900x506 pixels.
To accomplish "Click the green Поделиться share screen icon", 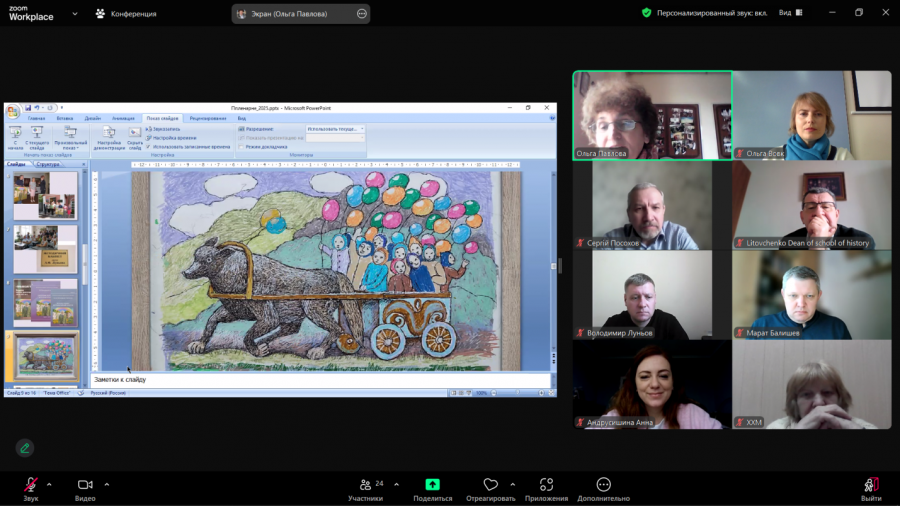I will [x=432, y=485].
